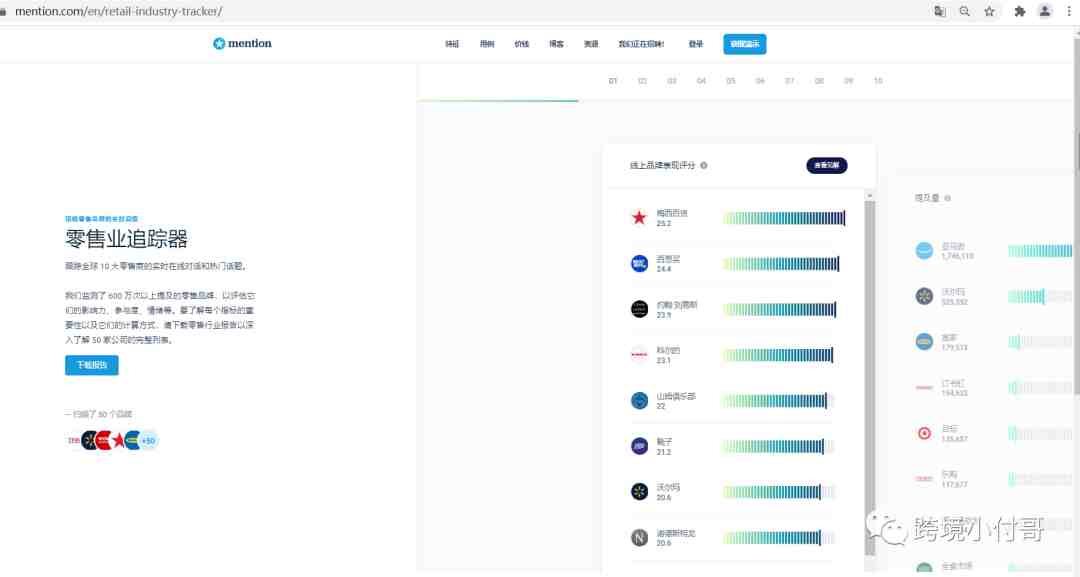Jump to section tab 01

[x=613, y=81]
